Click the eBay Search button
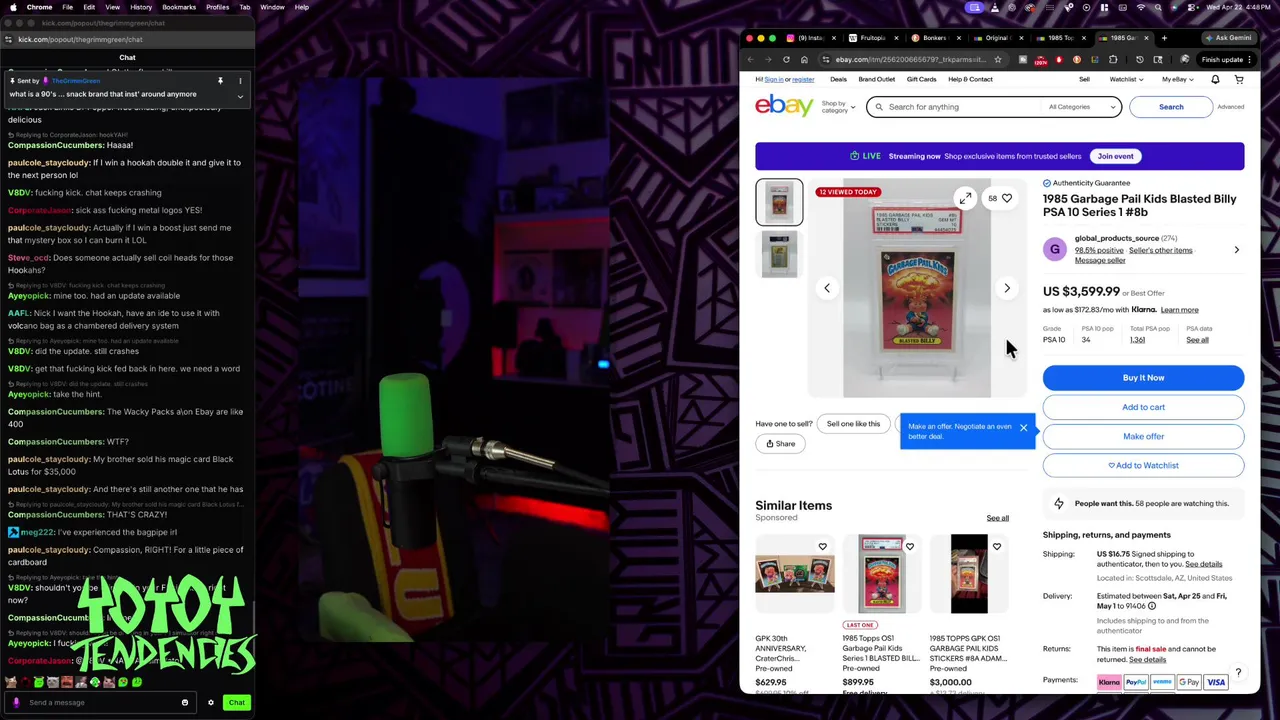1280x720 pixels. click(1171, 107)
